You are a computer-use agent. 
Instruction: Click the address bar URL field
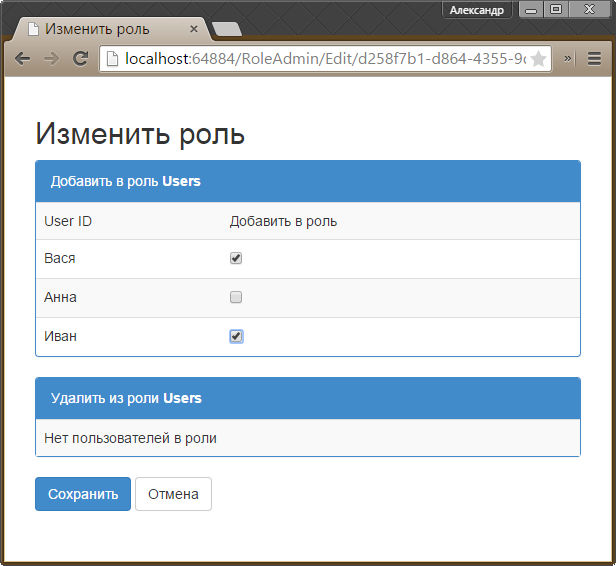325,59
